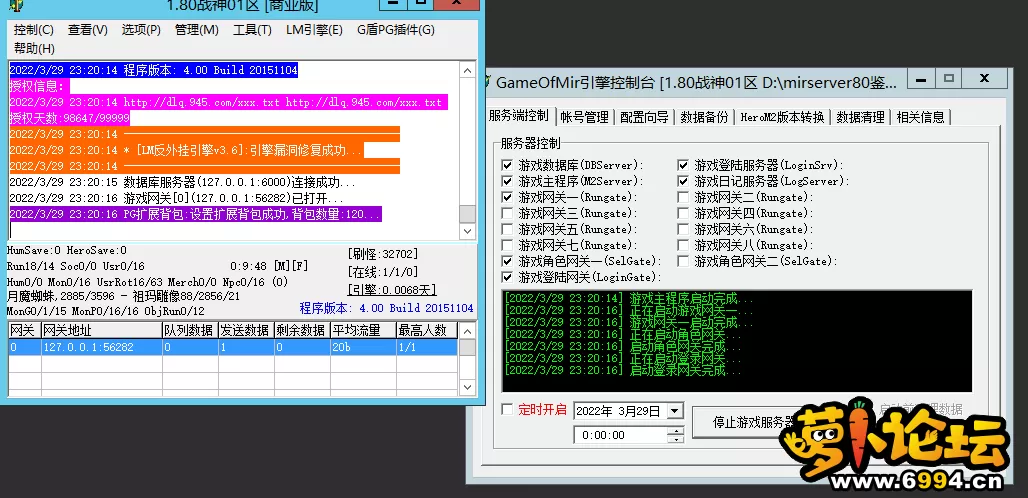Click the 剩余数据 column header
Image resolution: width=1028 pixels, height=498 pixels.
pos(302,330)
